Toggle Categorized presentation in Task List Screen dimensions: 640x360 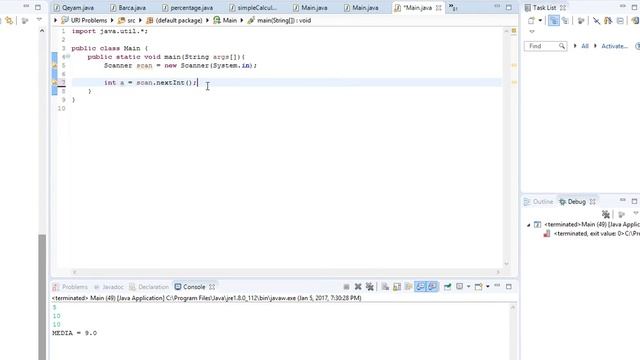[x=553, y=20]
